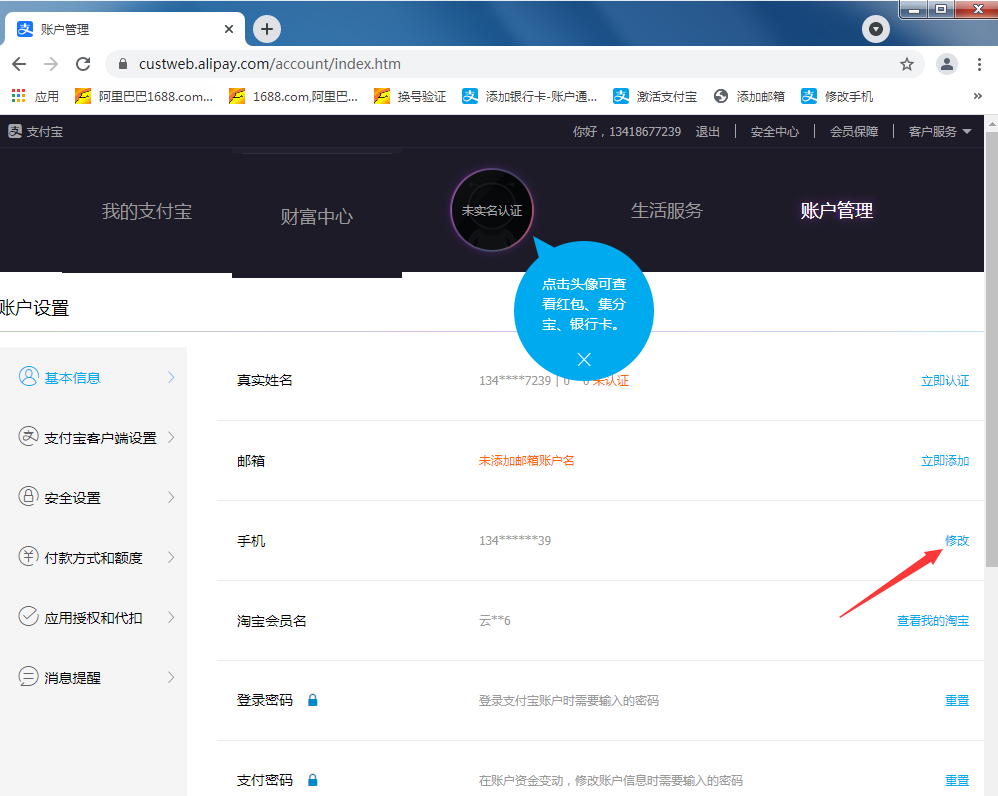
Task: Click 退出 to log out
Action: [708, 132]
